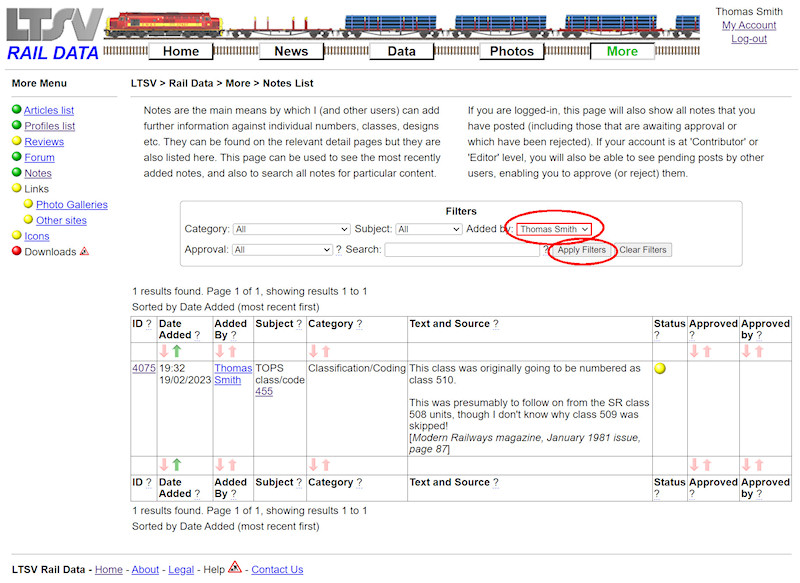Click green bullet icon beside Articles list

[17, 110]
